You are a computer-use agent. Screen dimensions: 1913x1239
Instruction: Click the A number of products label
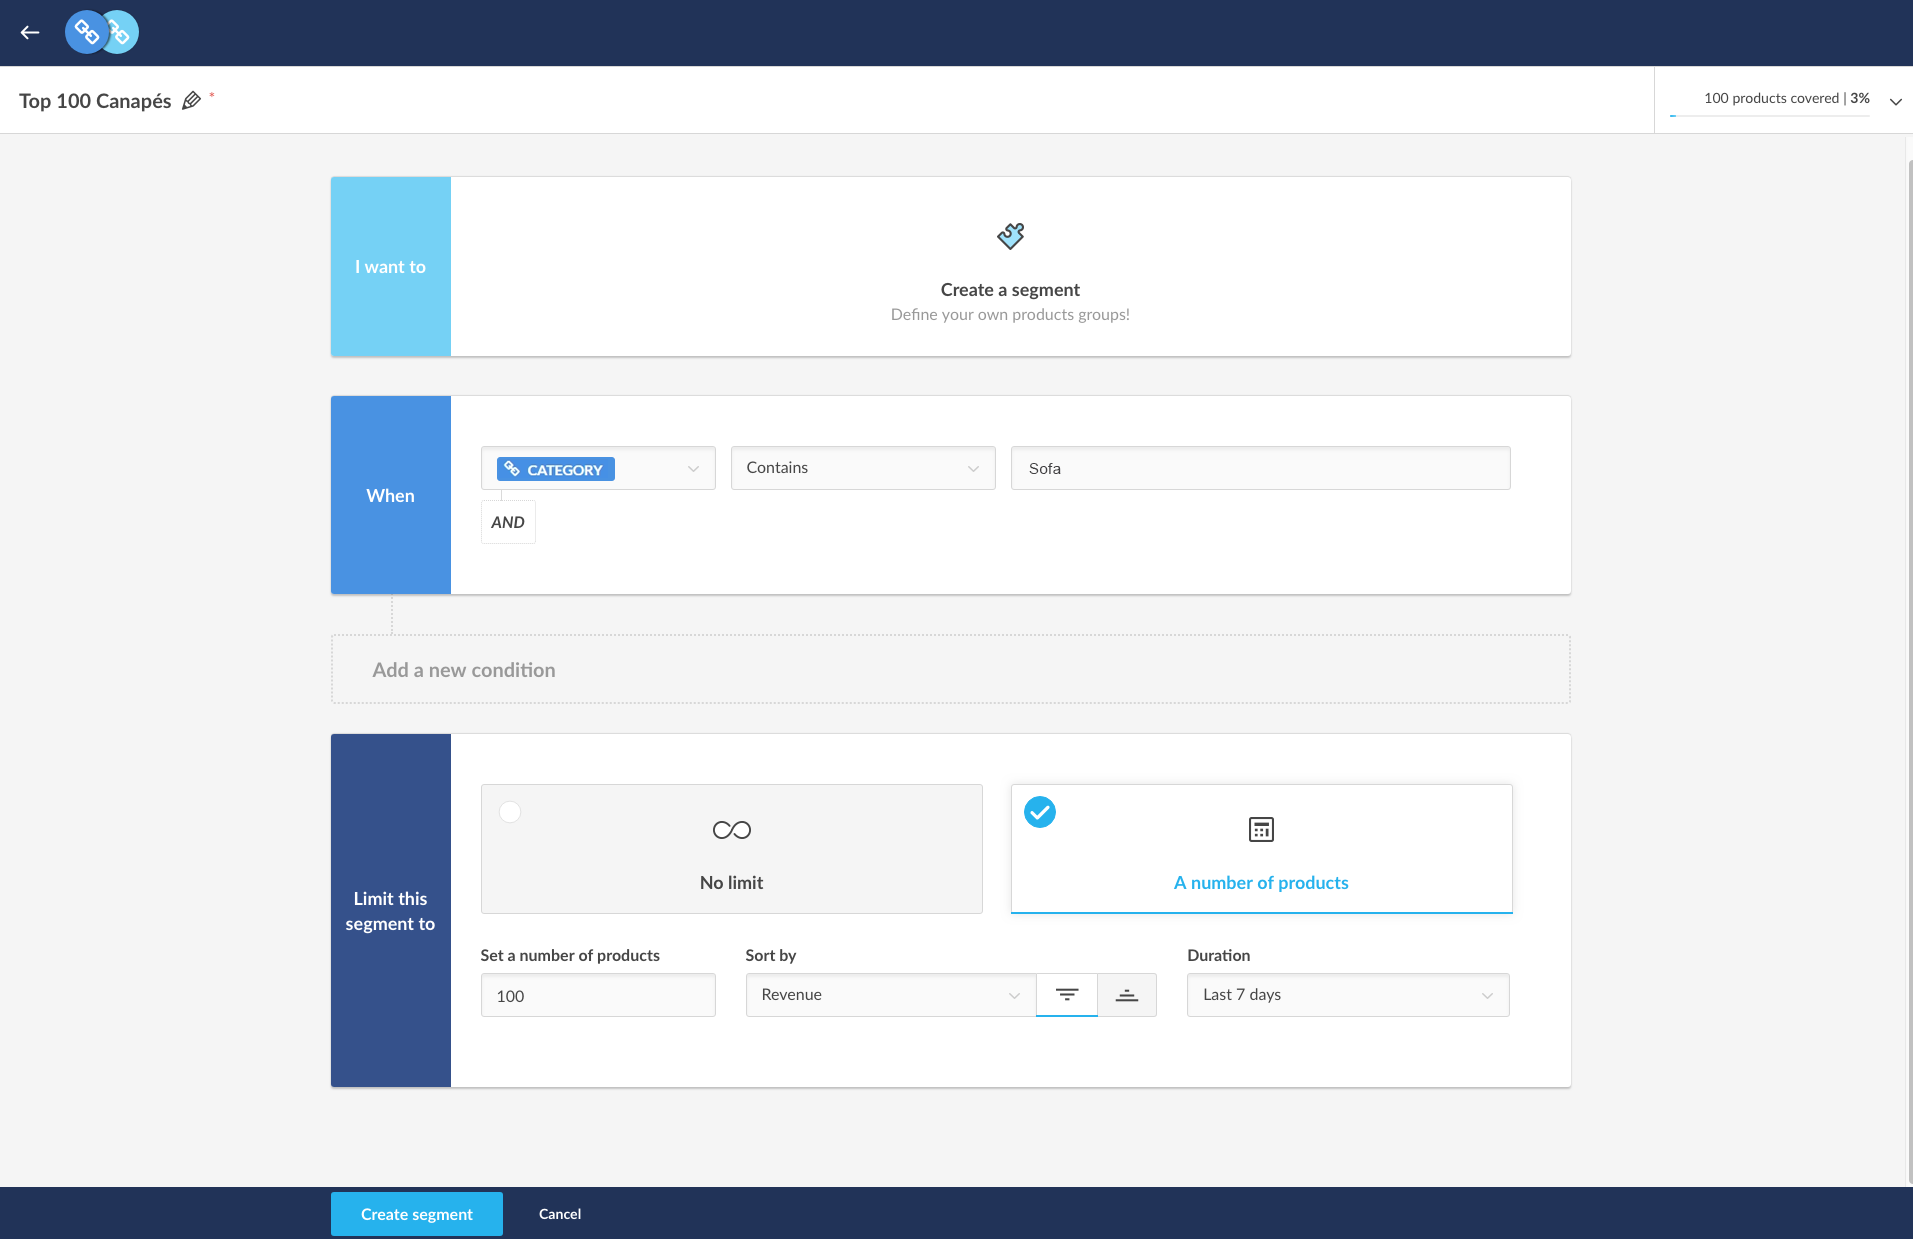(1261, 883)
